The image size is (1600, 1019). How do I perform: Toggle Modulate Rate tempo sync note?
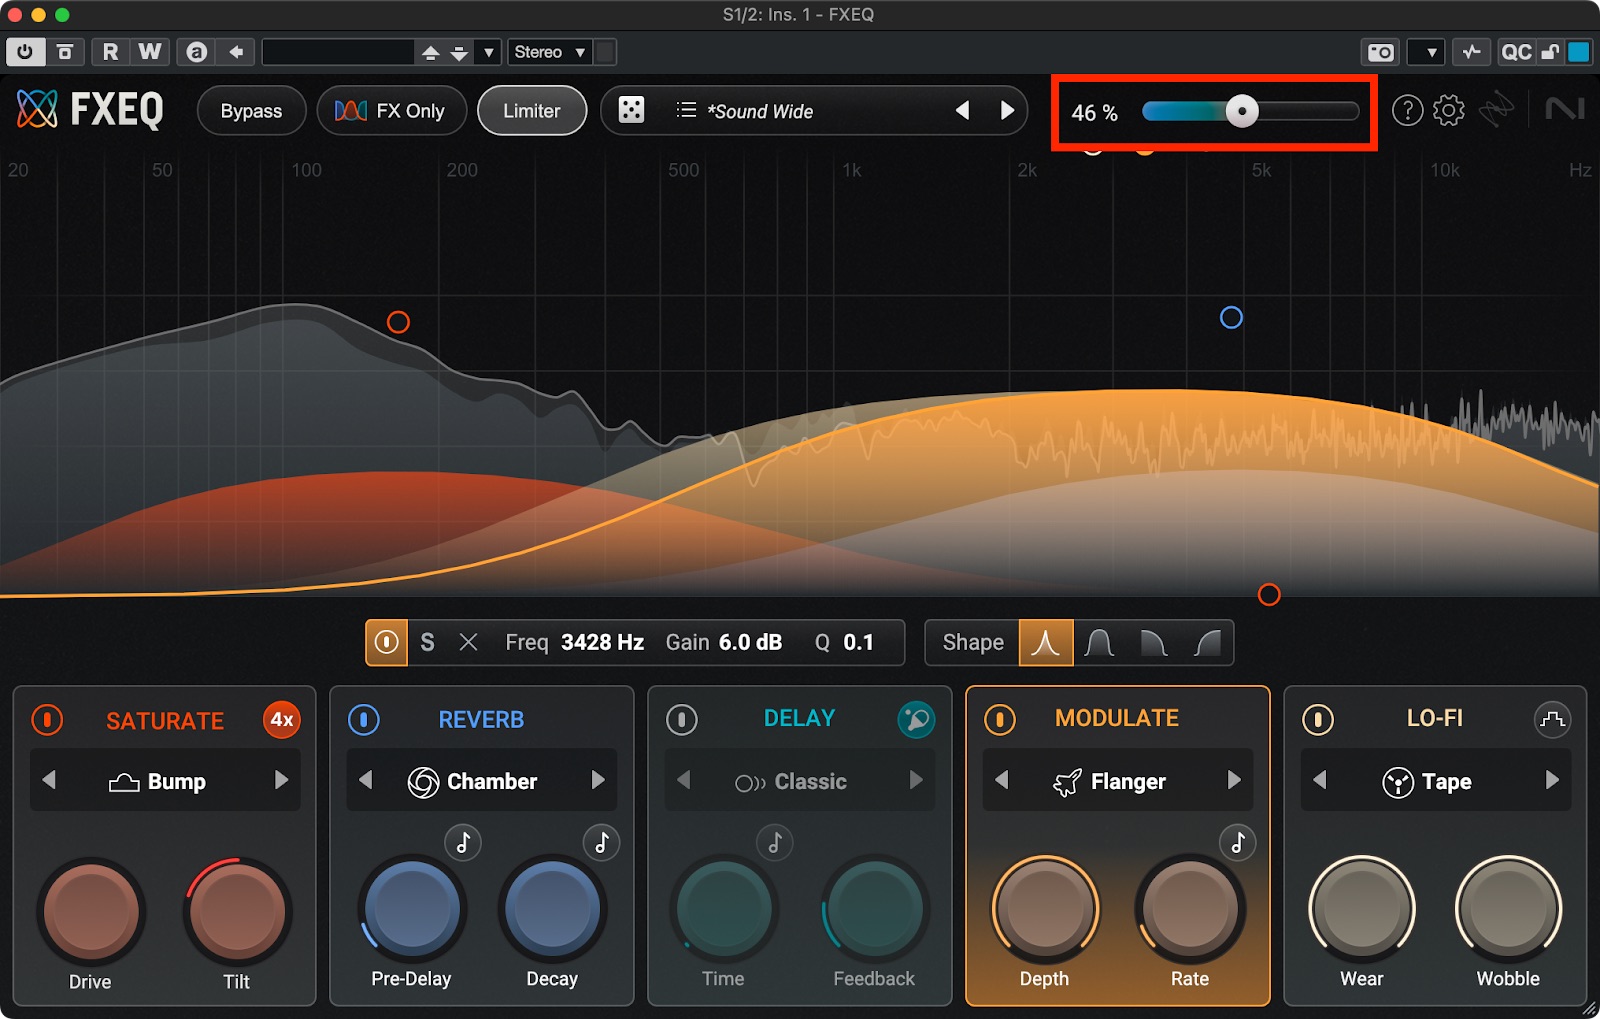click(1238, 842)
